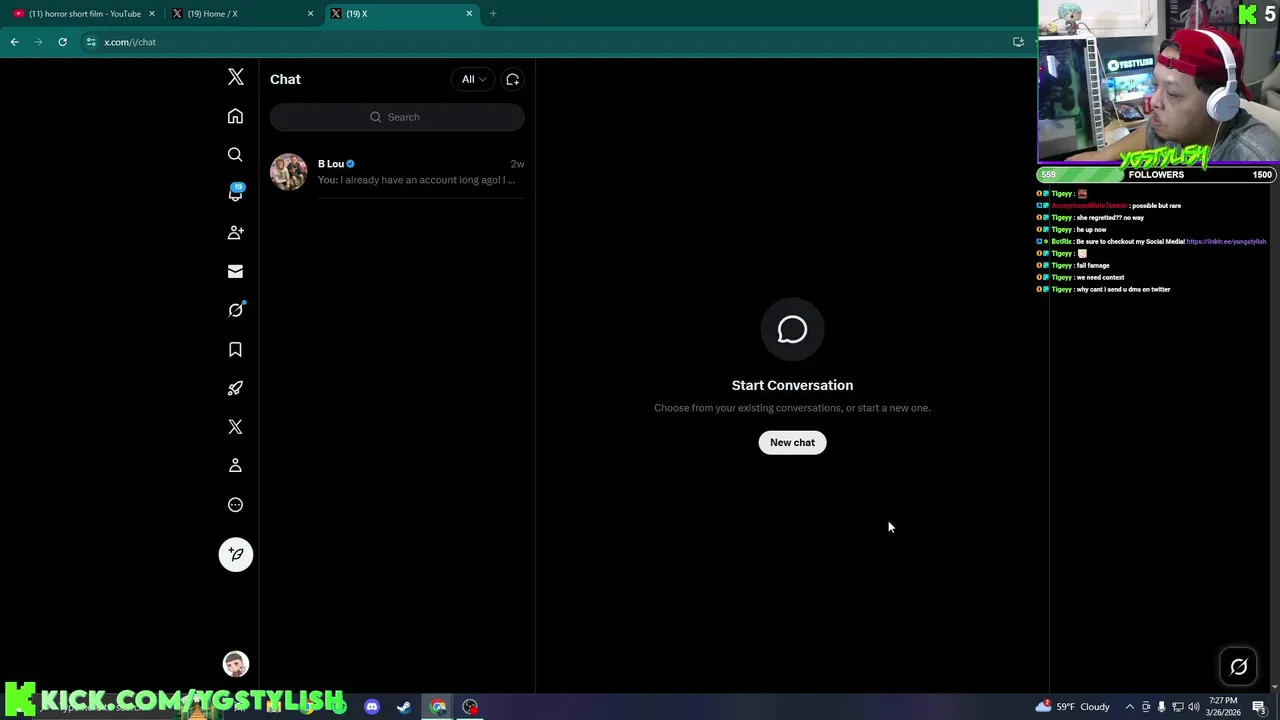Screen dimensions: 1280x720
Task: Click the microphone tray icon
Action: [1161, 707]
